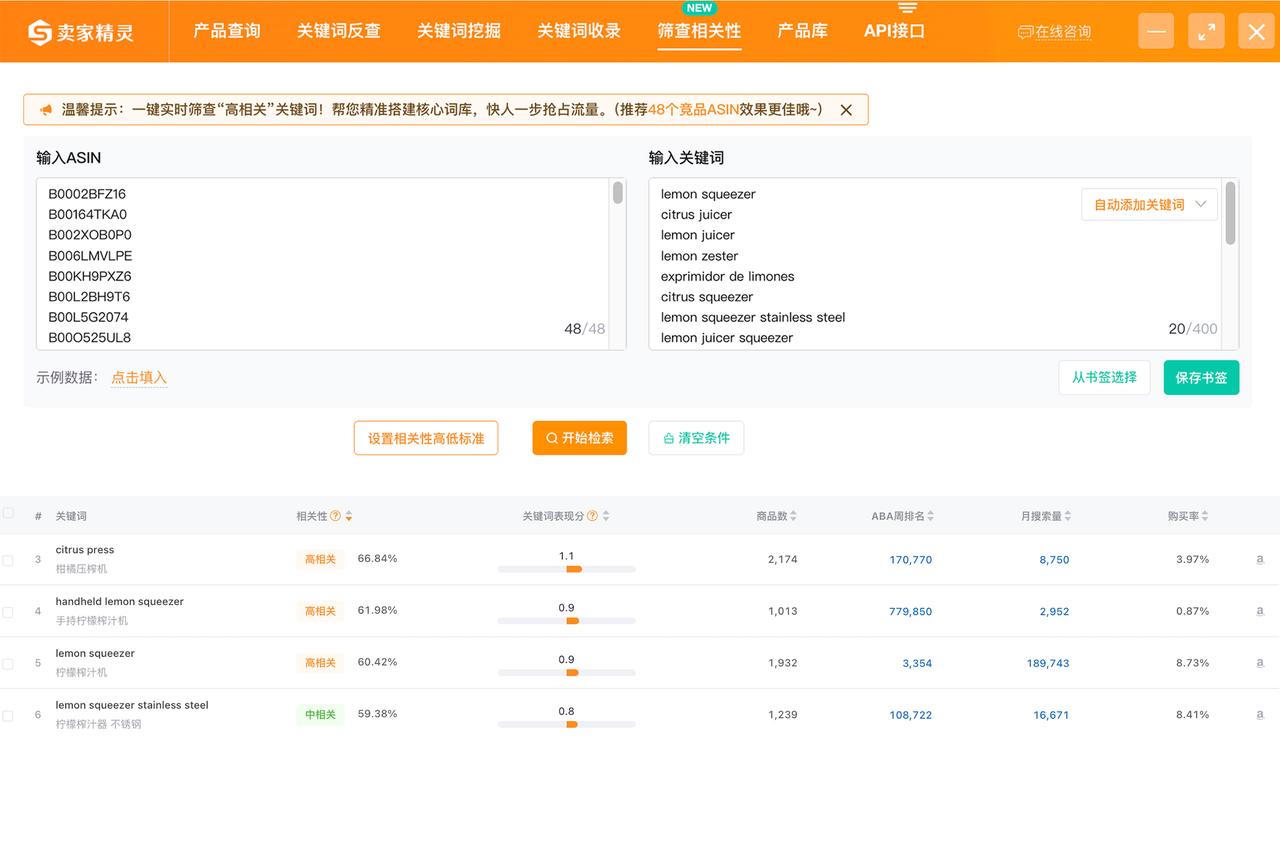Click the fullscreen expand window icon
Image resolution: width=1280 pixels, height=855 pixels.
[x=1207, y=31]
